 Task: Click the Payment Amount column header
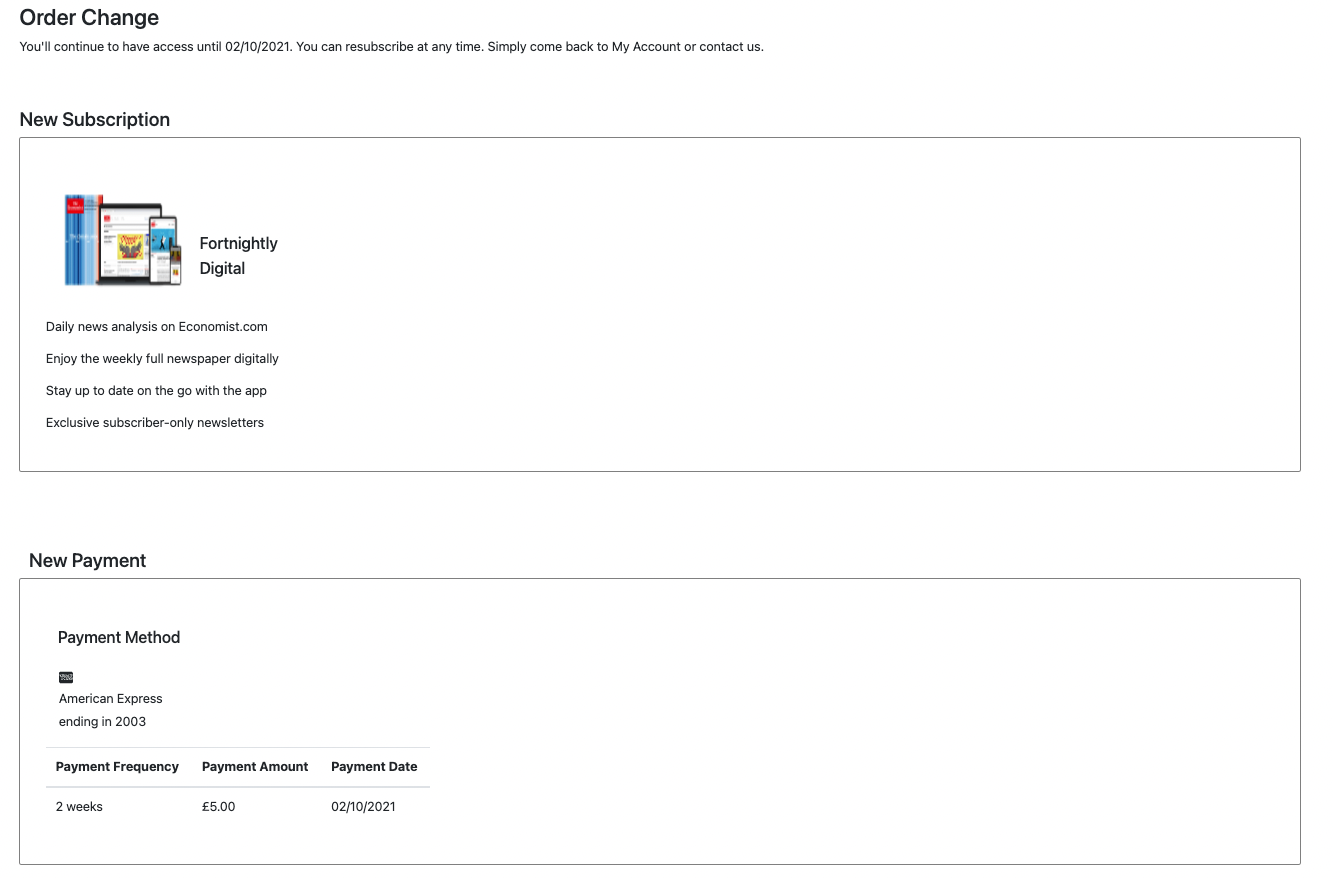click(x=255, y=767)
